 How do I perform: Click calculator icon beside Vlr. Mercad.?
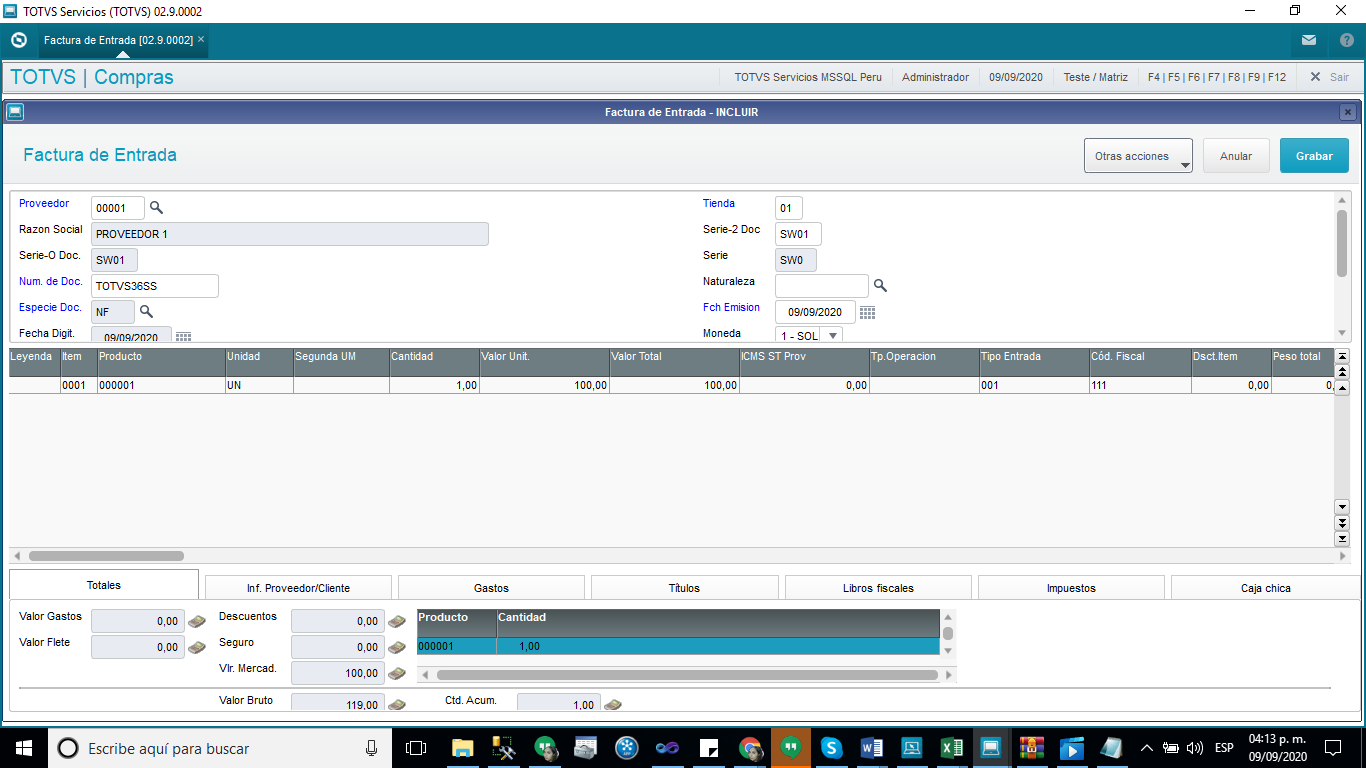397,674
